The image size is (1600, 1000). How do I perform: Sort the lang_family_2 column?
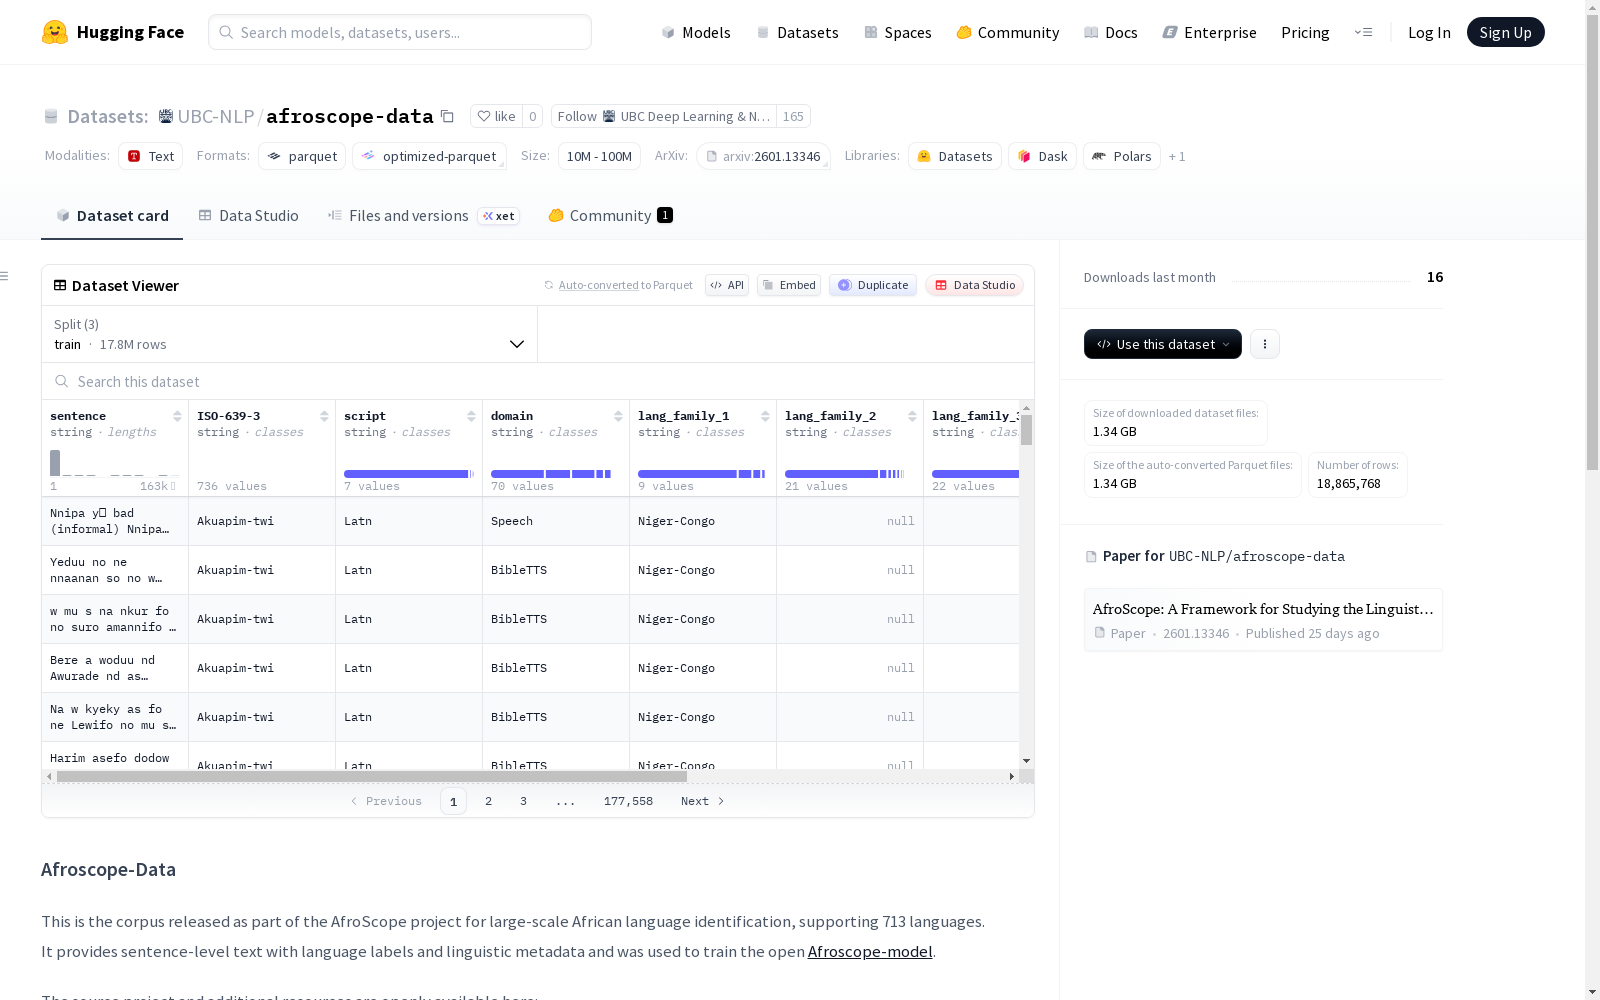pos(912,416)
